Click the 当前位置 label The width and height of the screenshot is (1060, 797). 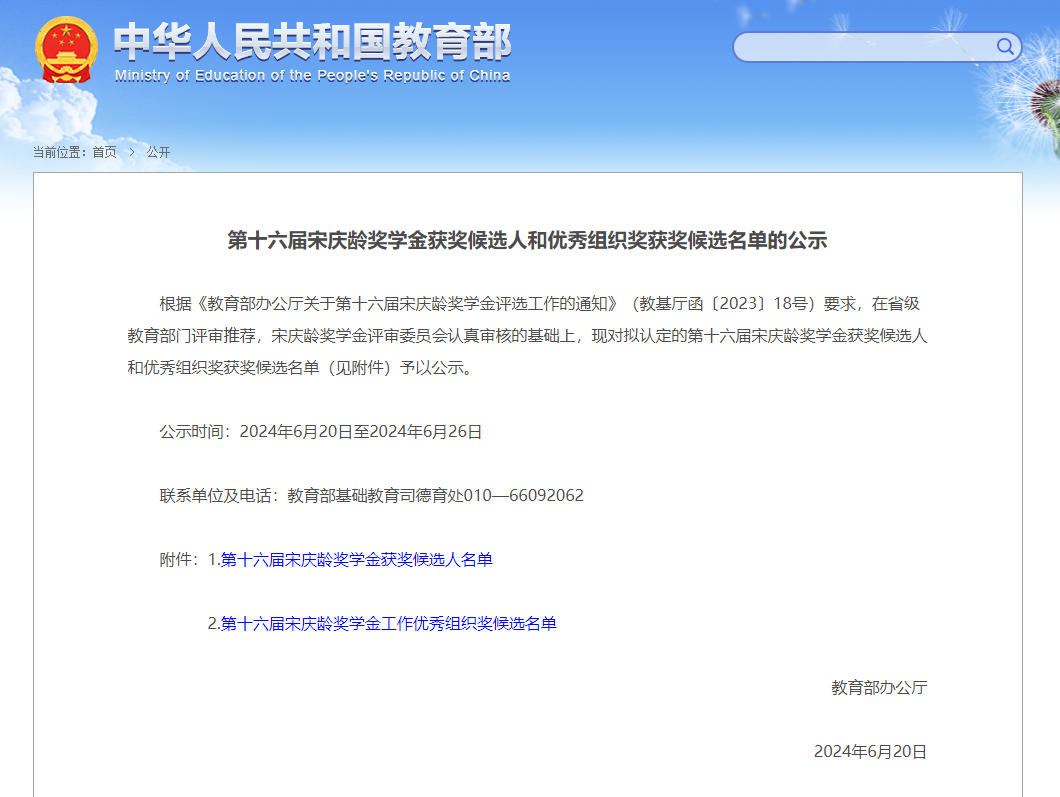pyautogui.click(x=59, y=152)
